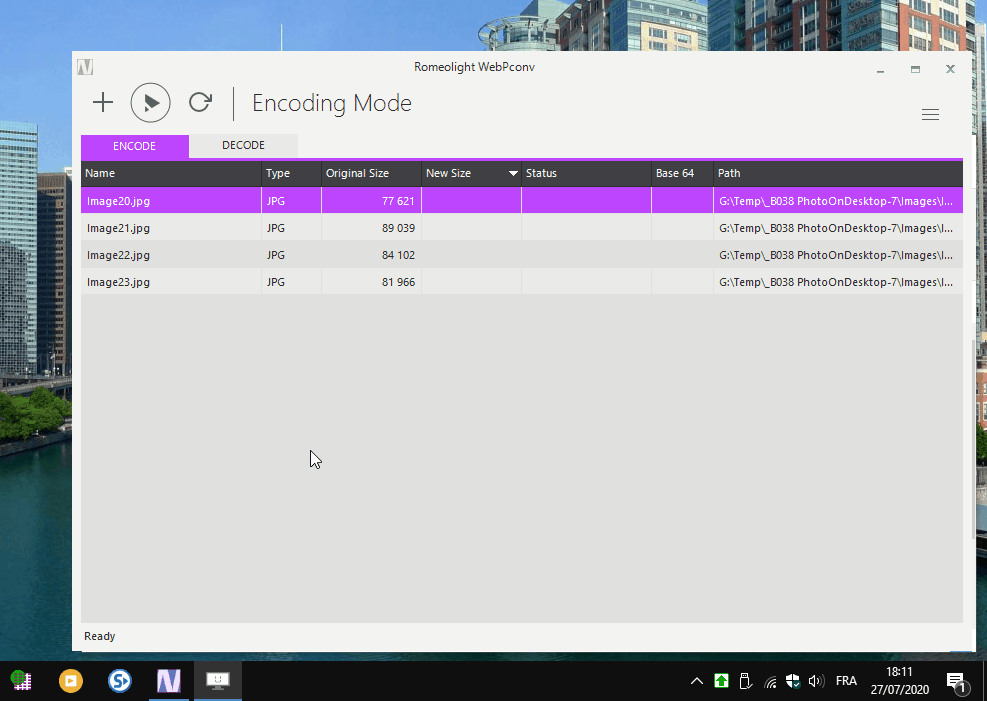This screenshot has height=701, width=987.
Task: Click the path cell of Image23.jpg
Action: 838,282
